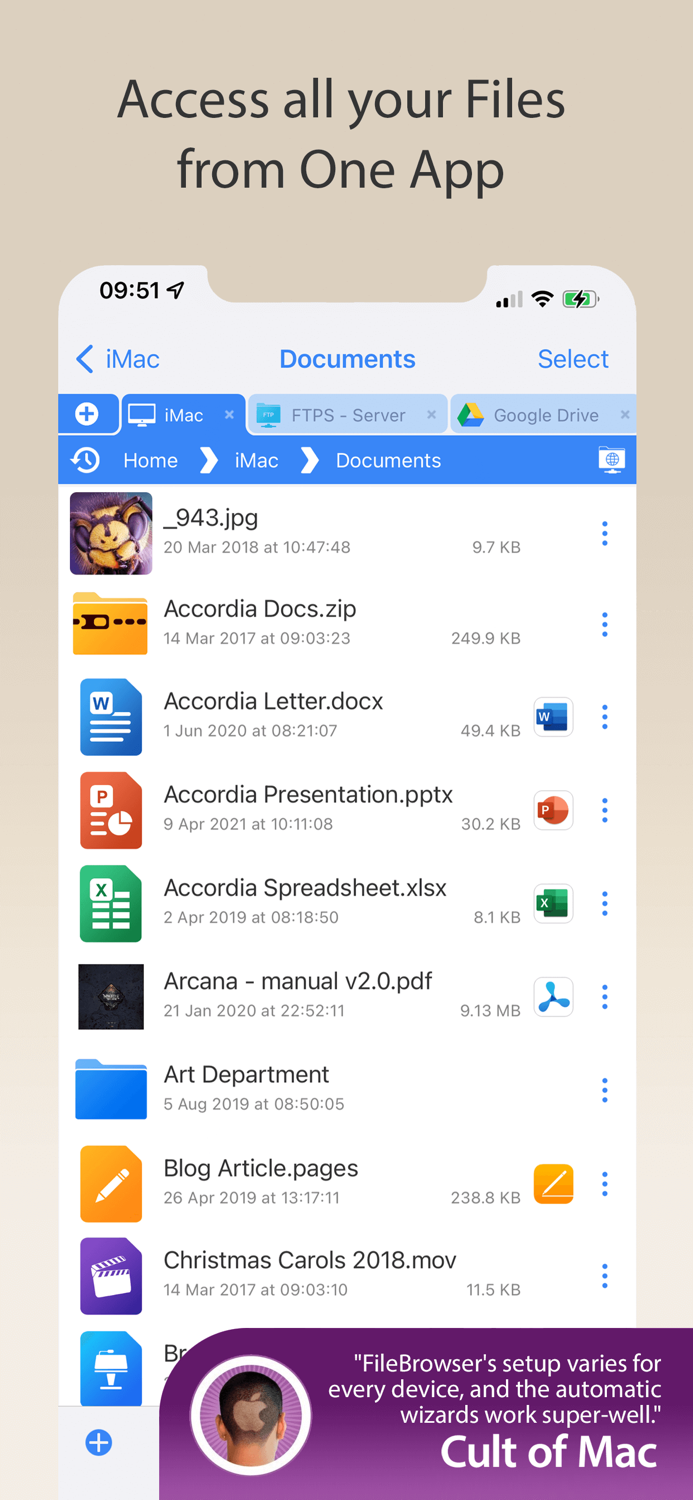Close the iMac tab
This screenshot has width=693, height=1500.
(229, 414)
